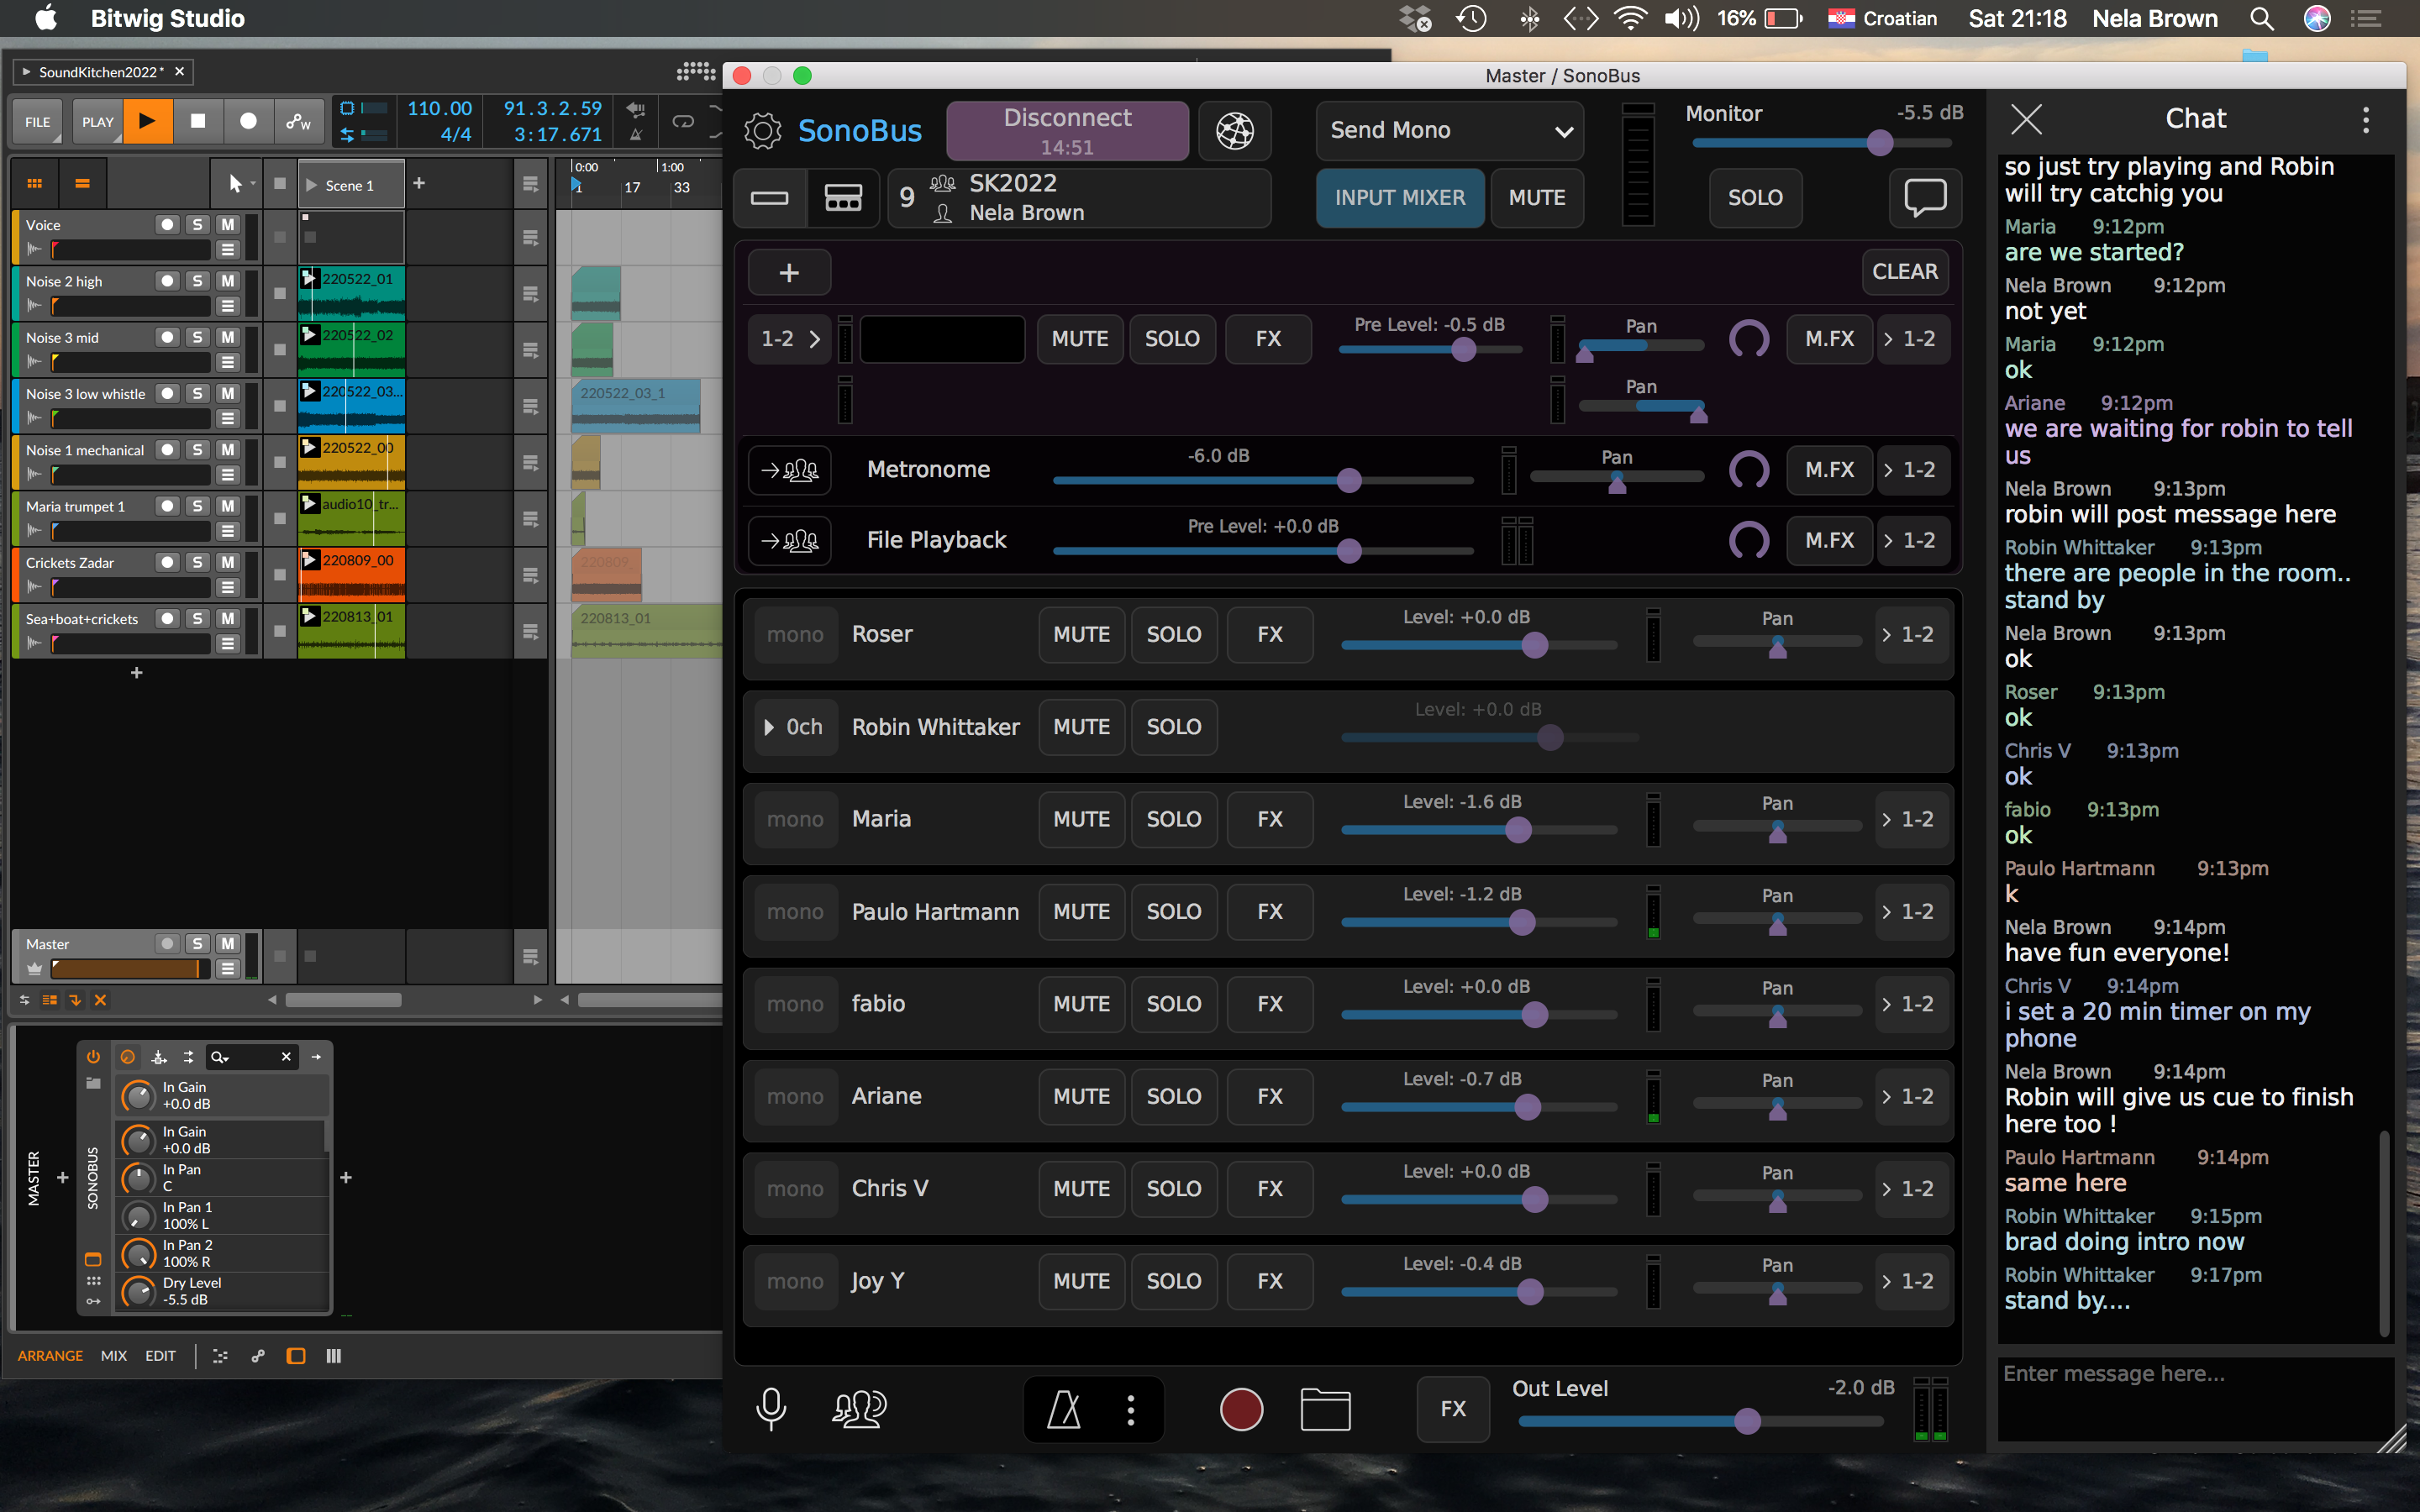Click the Disconnect button
This screenshot has height=1512, width=2420.
(x=1067, y=131)
